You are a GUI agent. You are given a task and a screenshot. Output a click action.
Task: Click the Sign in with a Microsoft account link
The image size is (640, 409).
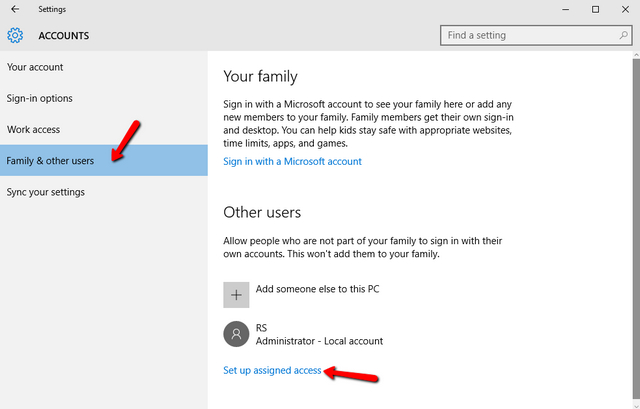point(292,161)
